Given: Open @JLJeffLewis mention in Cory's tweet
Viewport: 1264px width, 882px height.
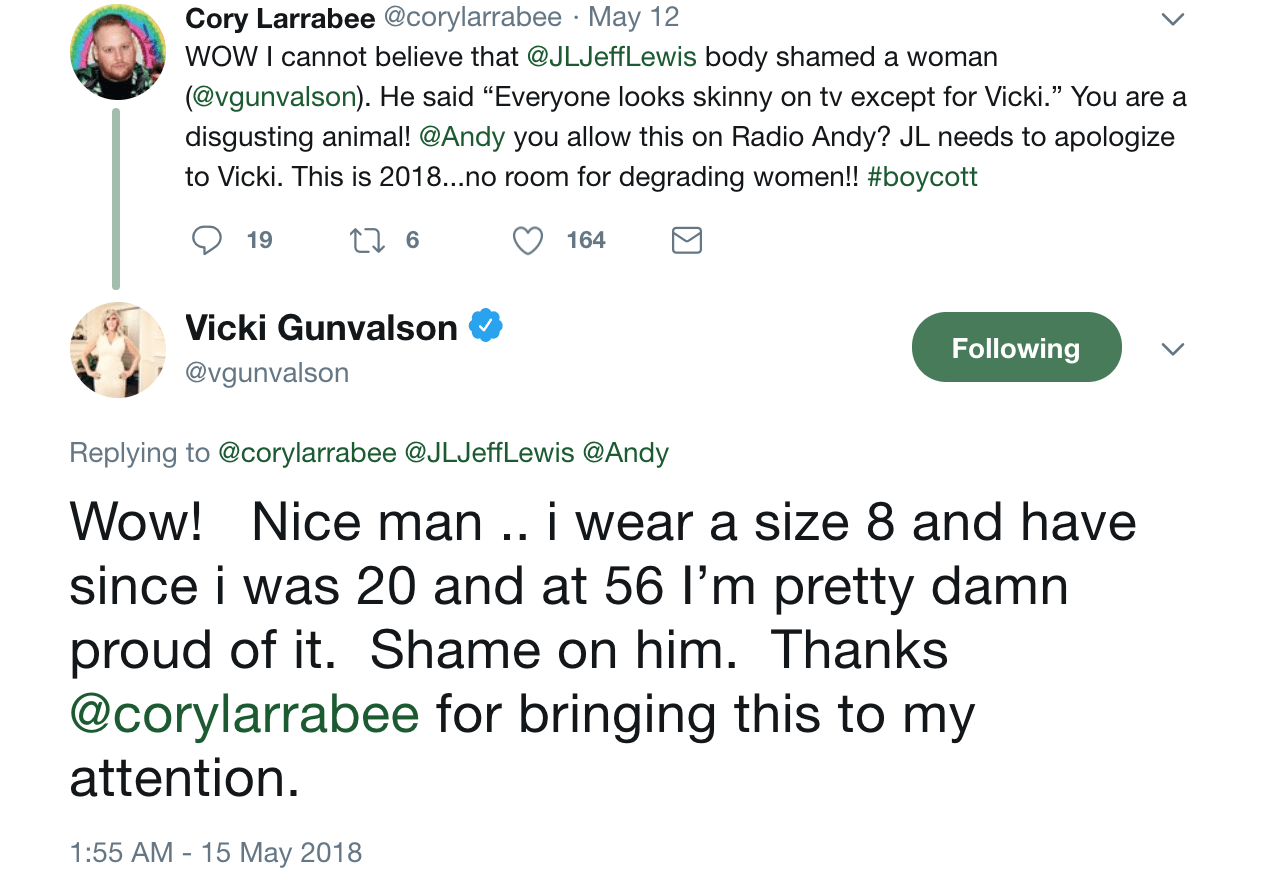Looking at the screenshot, I should [611, 56].
